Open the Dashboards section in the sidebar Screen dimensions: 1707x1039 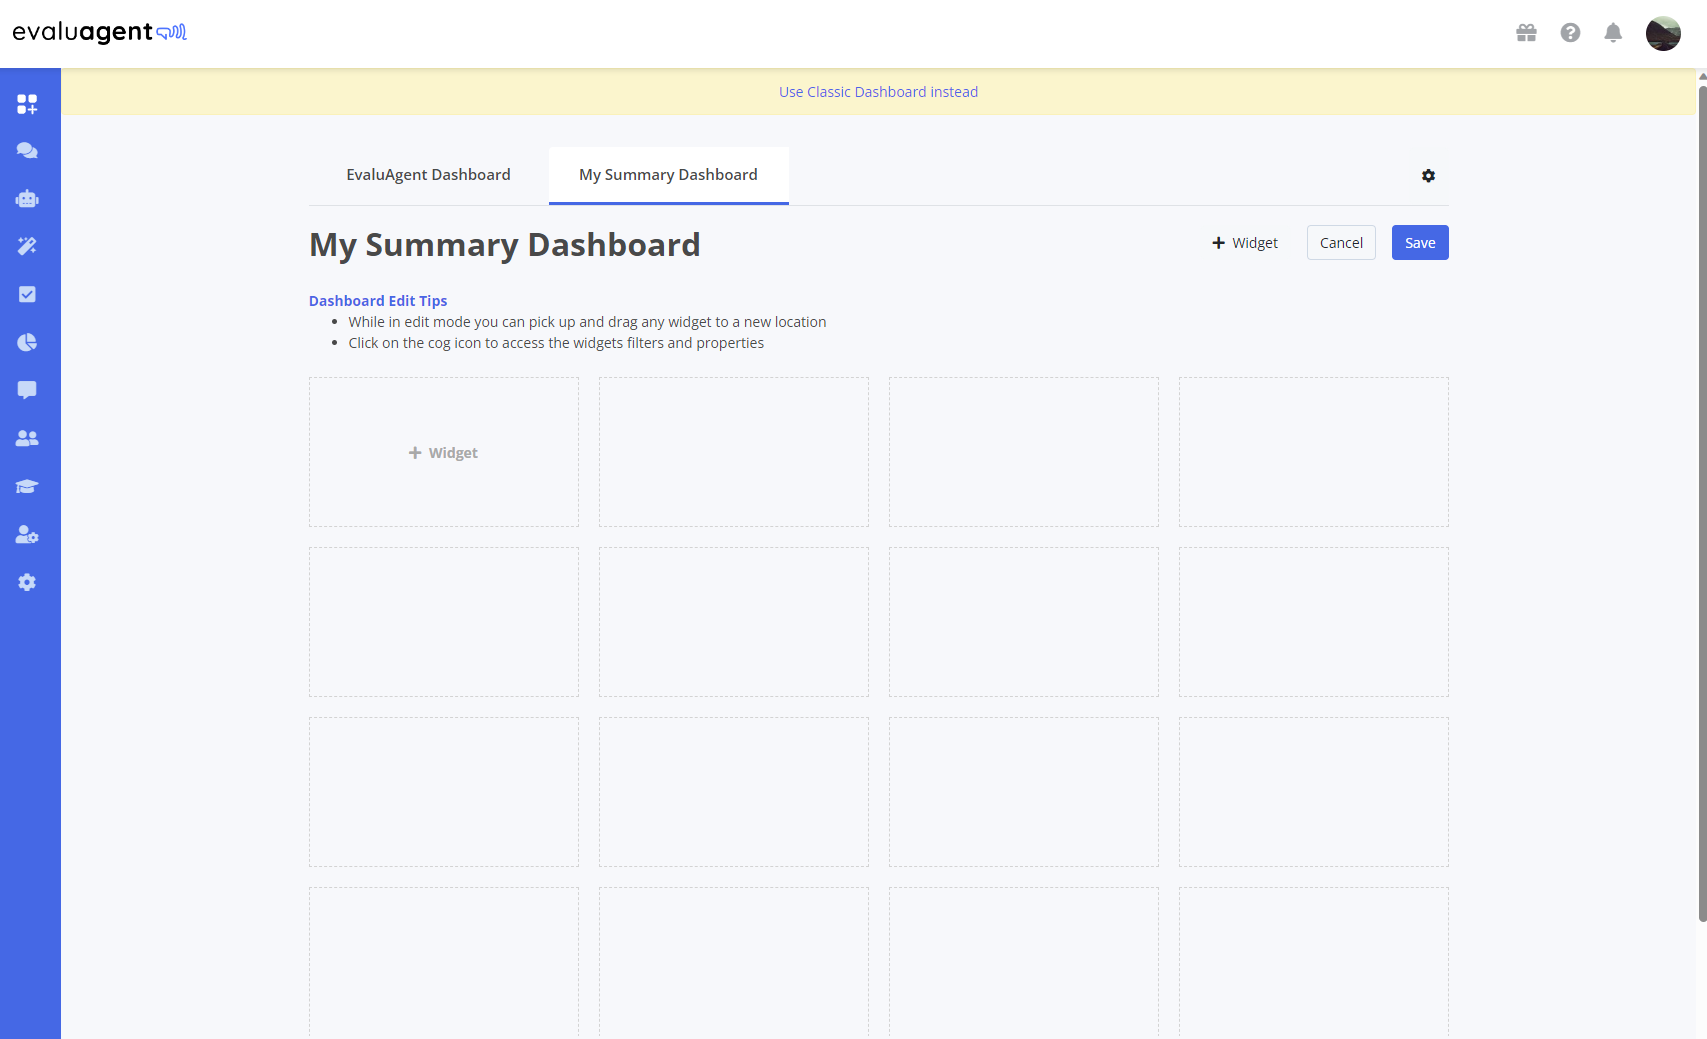27,103
